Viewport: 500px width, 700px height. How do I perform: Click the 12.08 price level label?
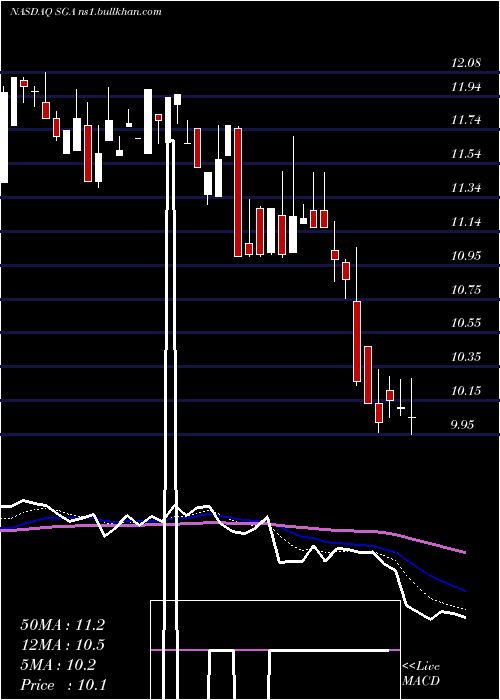[466, 63]
